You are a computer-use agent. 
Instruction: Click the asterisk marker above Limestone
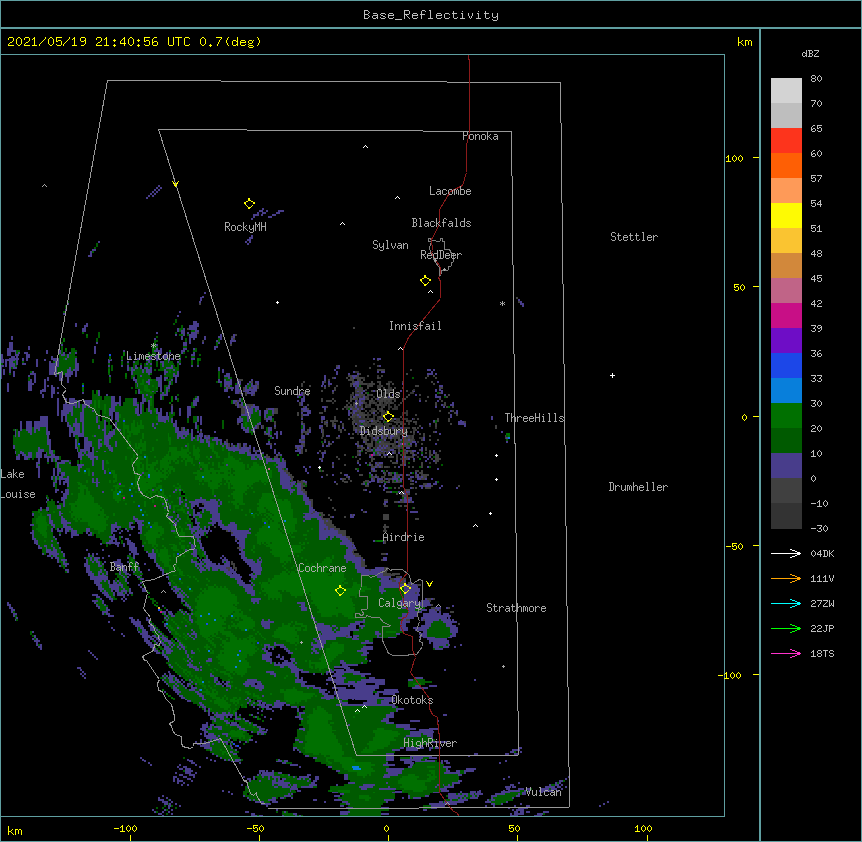153,346
